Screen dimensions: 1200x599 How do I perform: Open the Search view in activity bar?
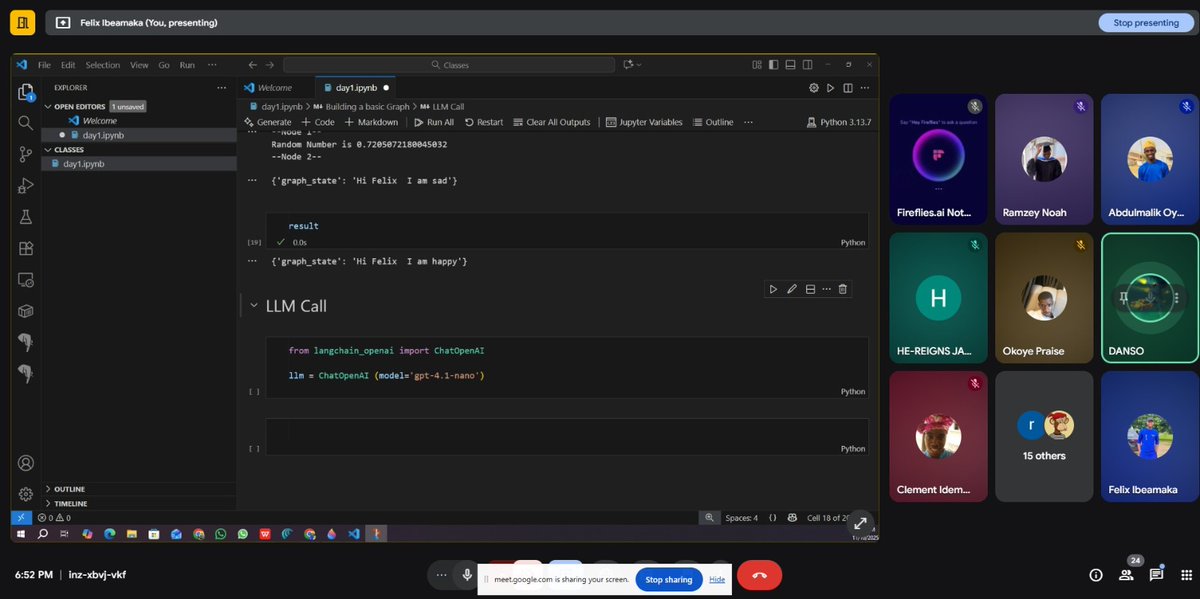pos(26,123)
